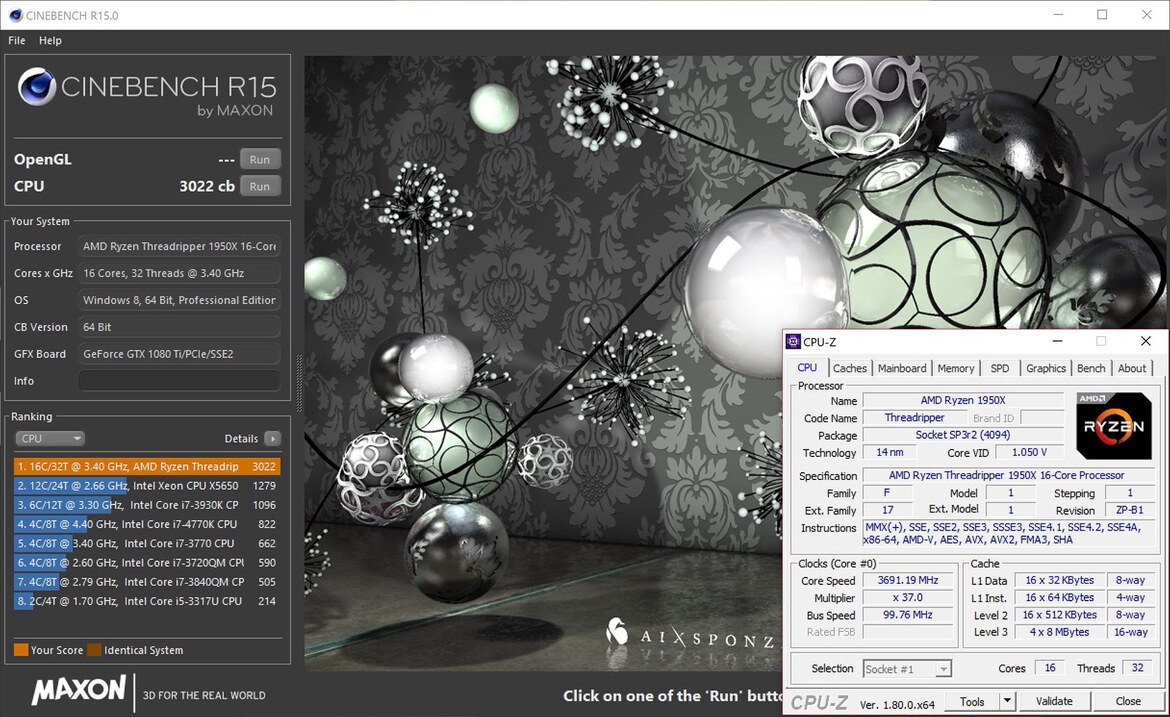Select the Intel Xeon CPU X5650 ranking row

[147, 486]
